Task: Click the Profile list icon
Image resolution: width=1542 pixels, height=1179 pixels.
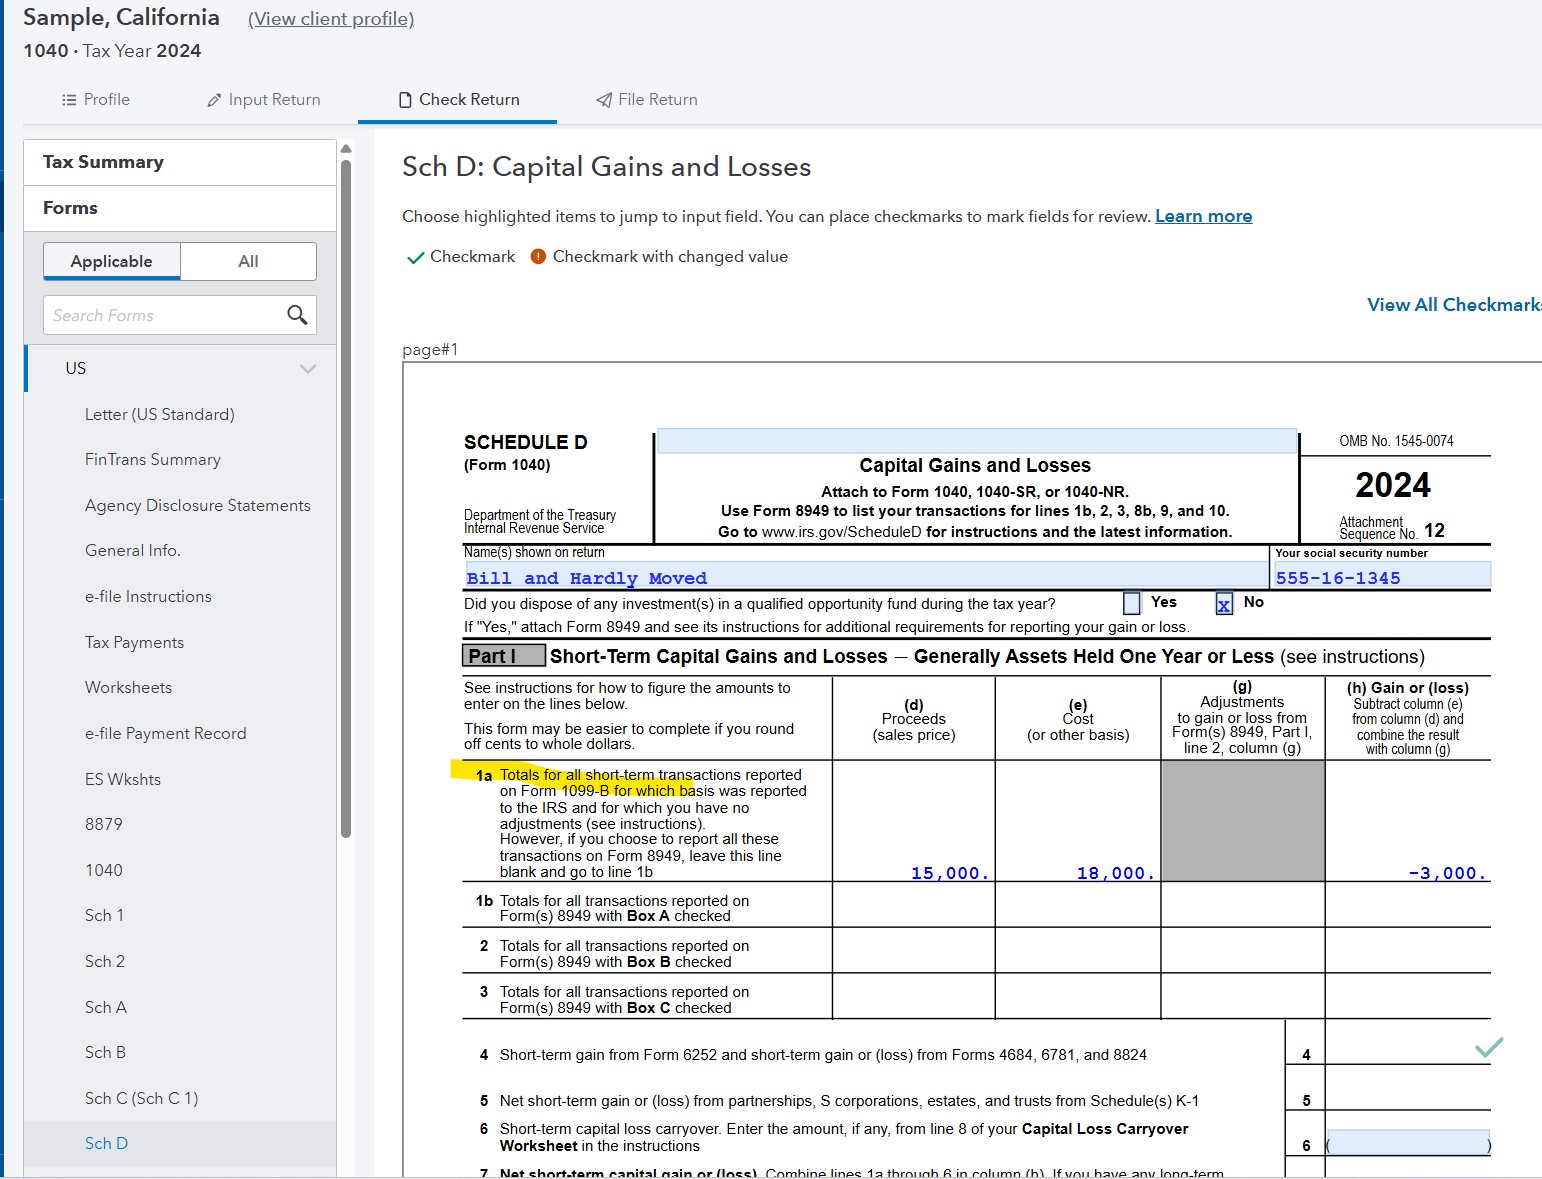Action: 69,100
